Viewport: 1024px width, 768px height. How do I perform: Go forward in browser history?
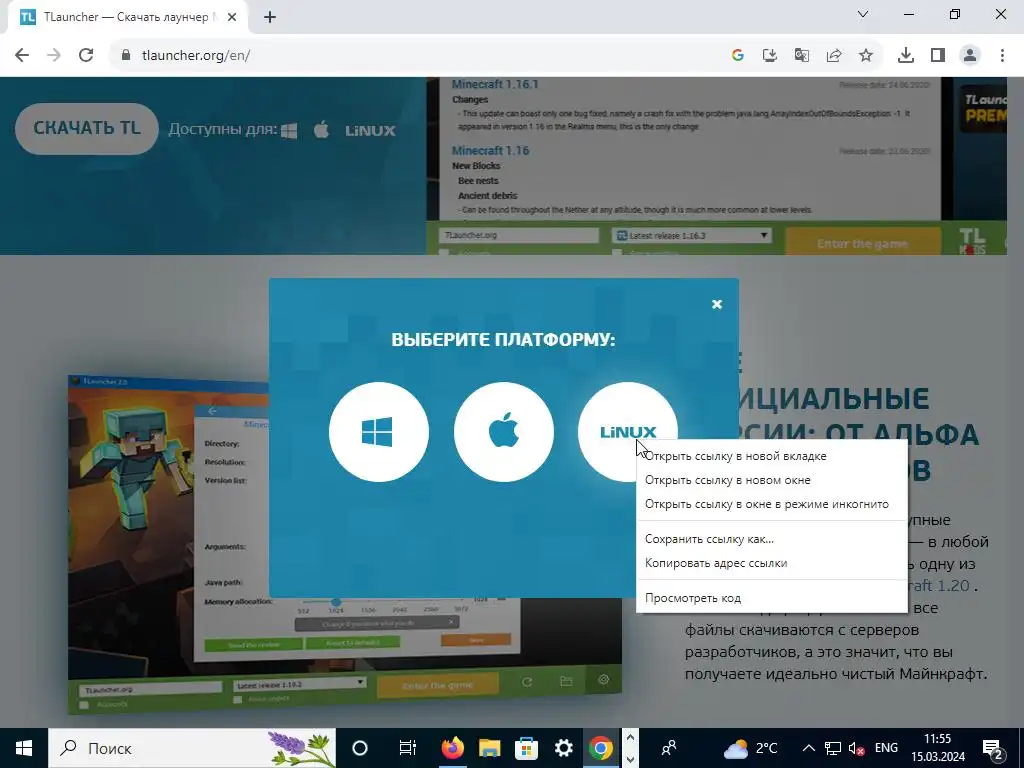(54, 55)
